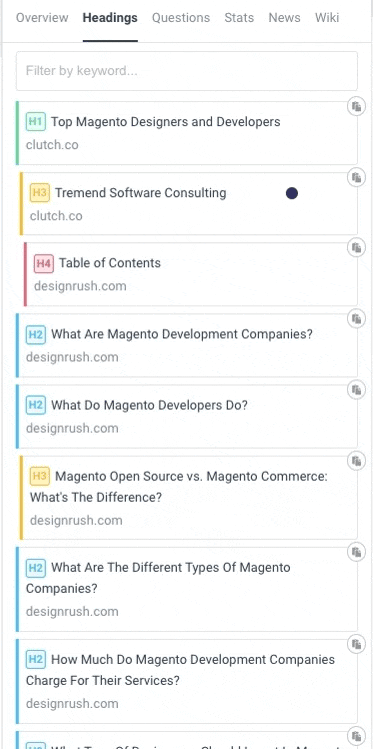This screenshot has height=749, width=373.
Task: Switch to the Overview tab
Action: 42,18
